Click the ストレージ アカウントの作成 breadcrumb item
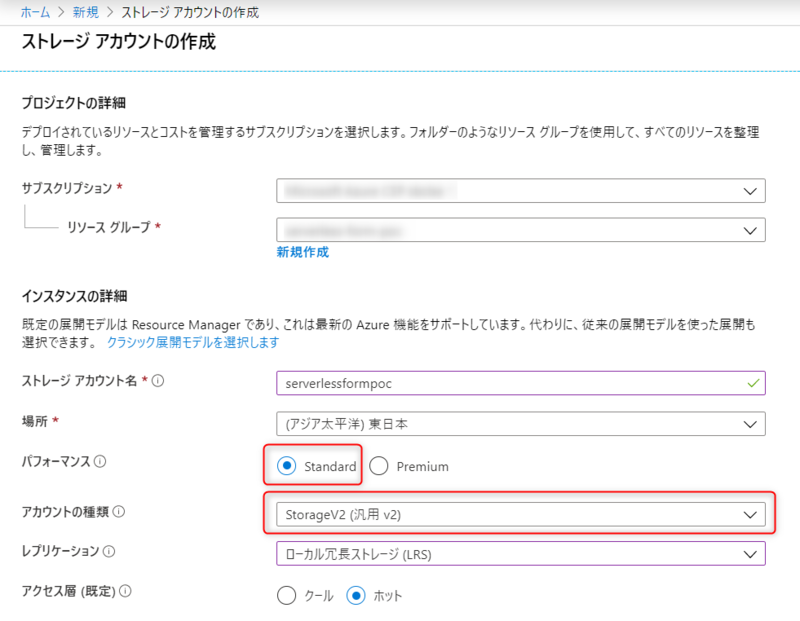Image resolution: width=800 pixels, height=621 pixels. click(x=190, y=13)
